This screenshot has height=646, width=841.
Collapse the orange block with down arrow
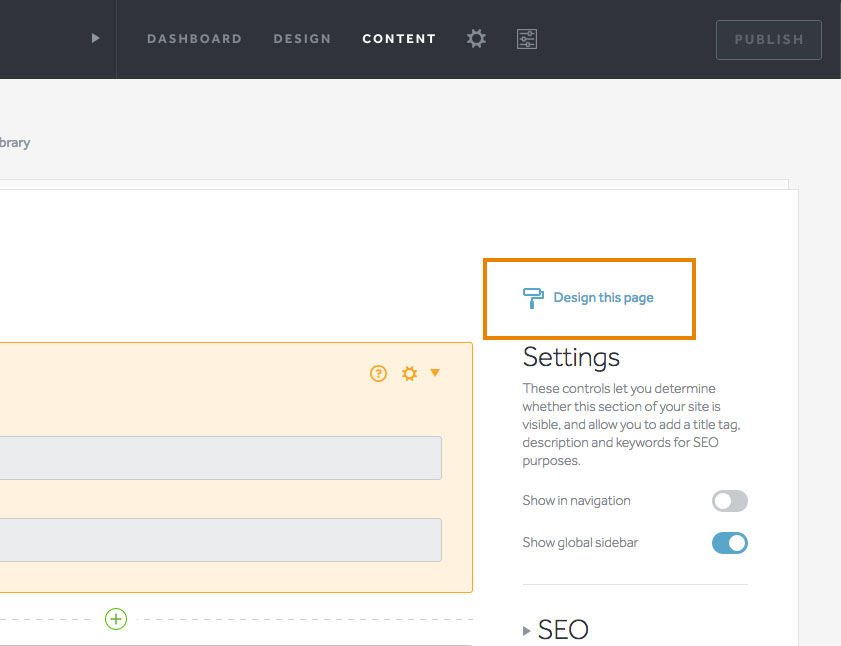click(x=435, y=372)
